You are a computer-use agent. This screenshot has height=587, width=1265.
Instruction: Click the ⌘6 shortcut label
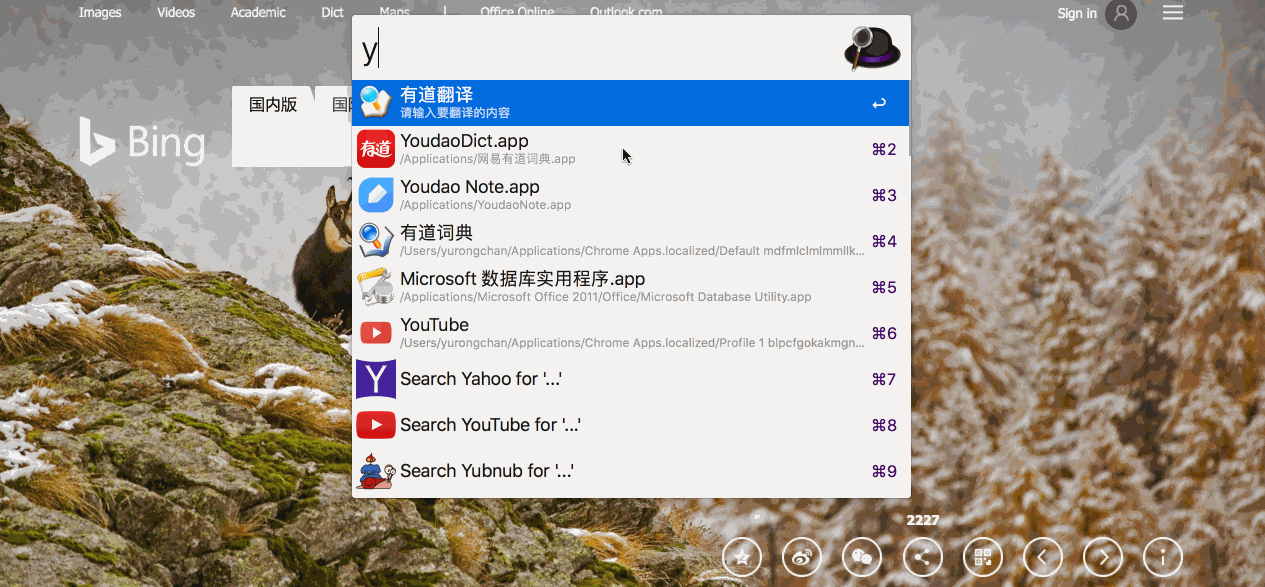[x=884, y=333]
